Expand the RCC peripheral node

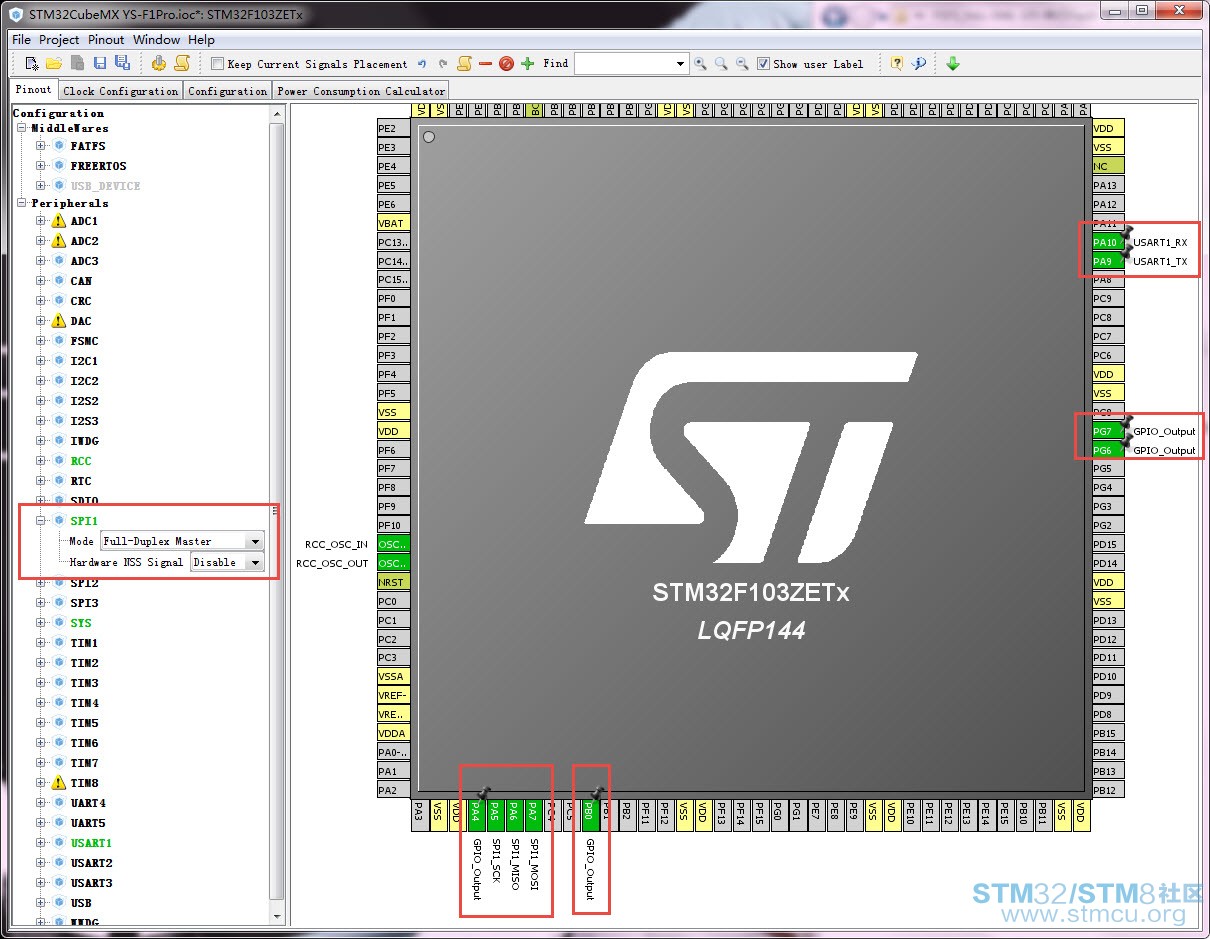pos(41,461)
